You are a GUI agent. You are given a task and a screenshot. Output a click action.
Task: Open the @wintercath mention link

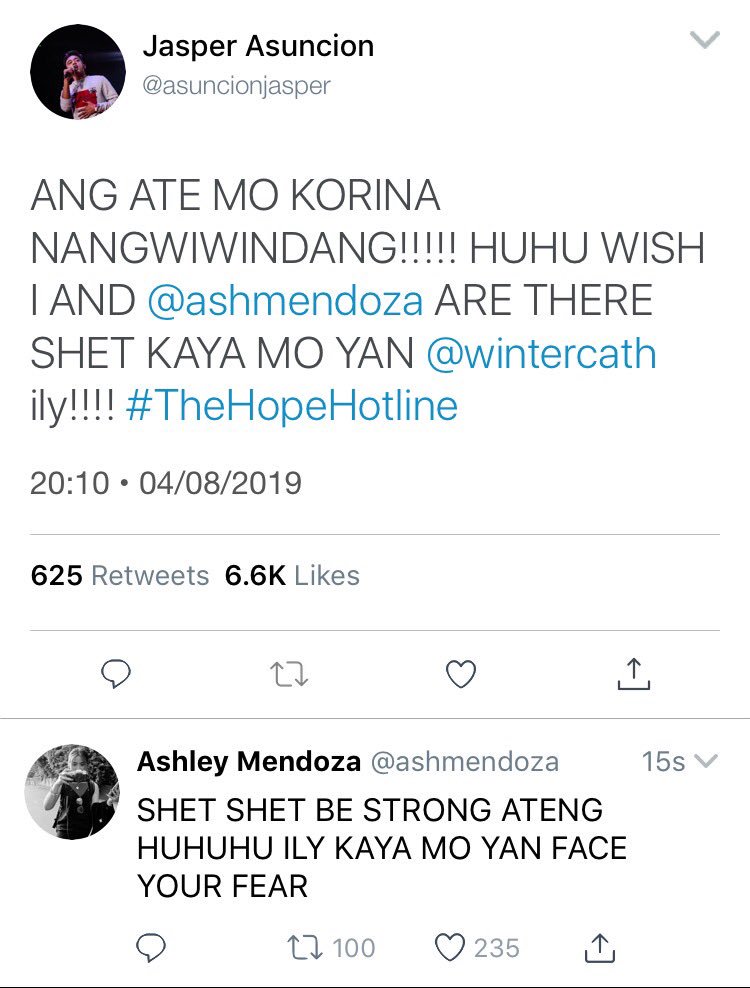[541, 353]
